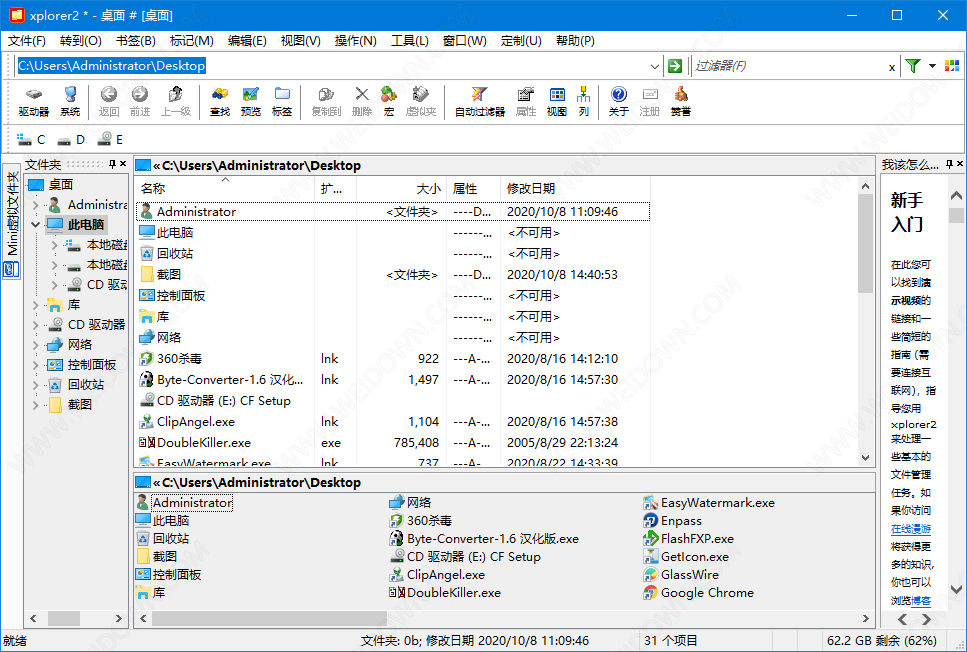Click the vertical scrollbar thumb in the top file list
The image size is (967, 652).
pos(865,244)
